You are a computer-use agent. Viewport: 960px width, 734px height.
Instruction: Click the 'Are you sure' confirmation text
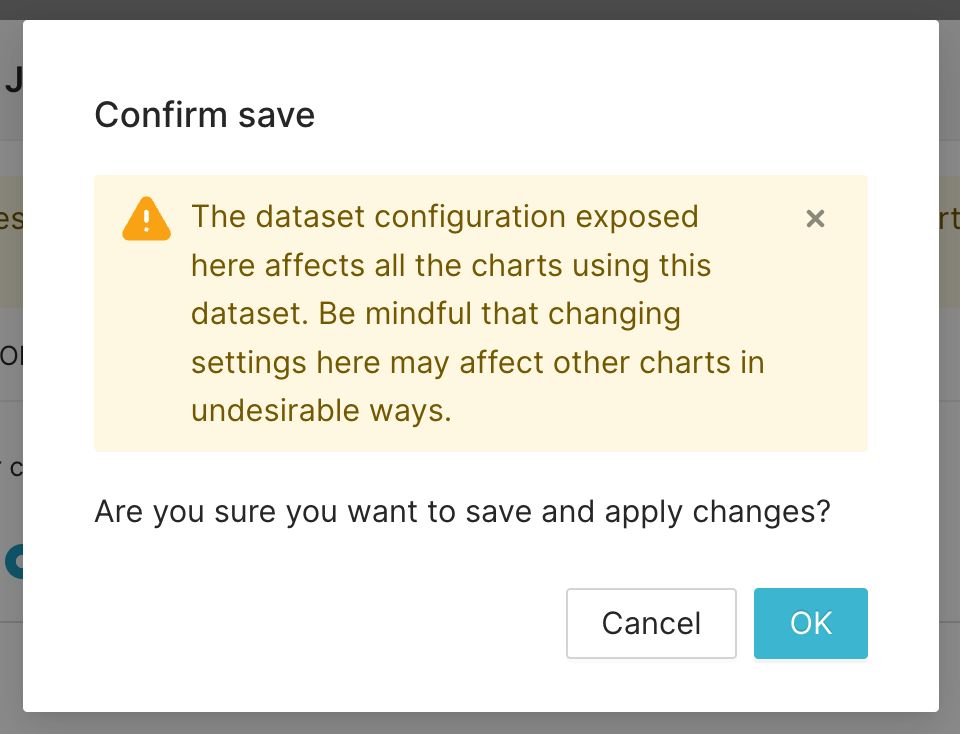tap(462, 511)
